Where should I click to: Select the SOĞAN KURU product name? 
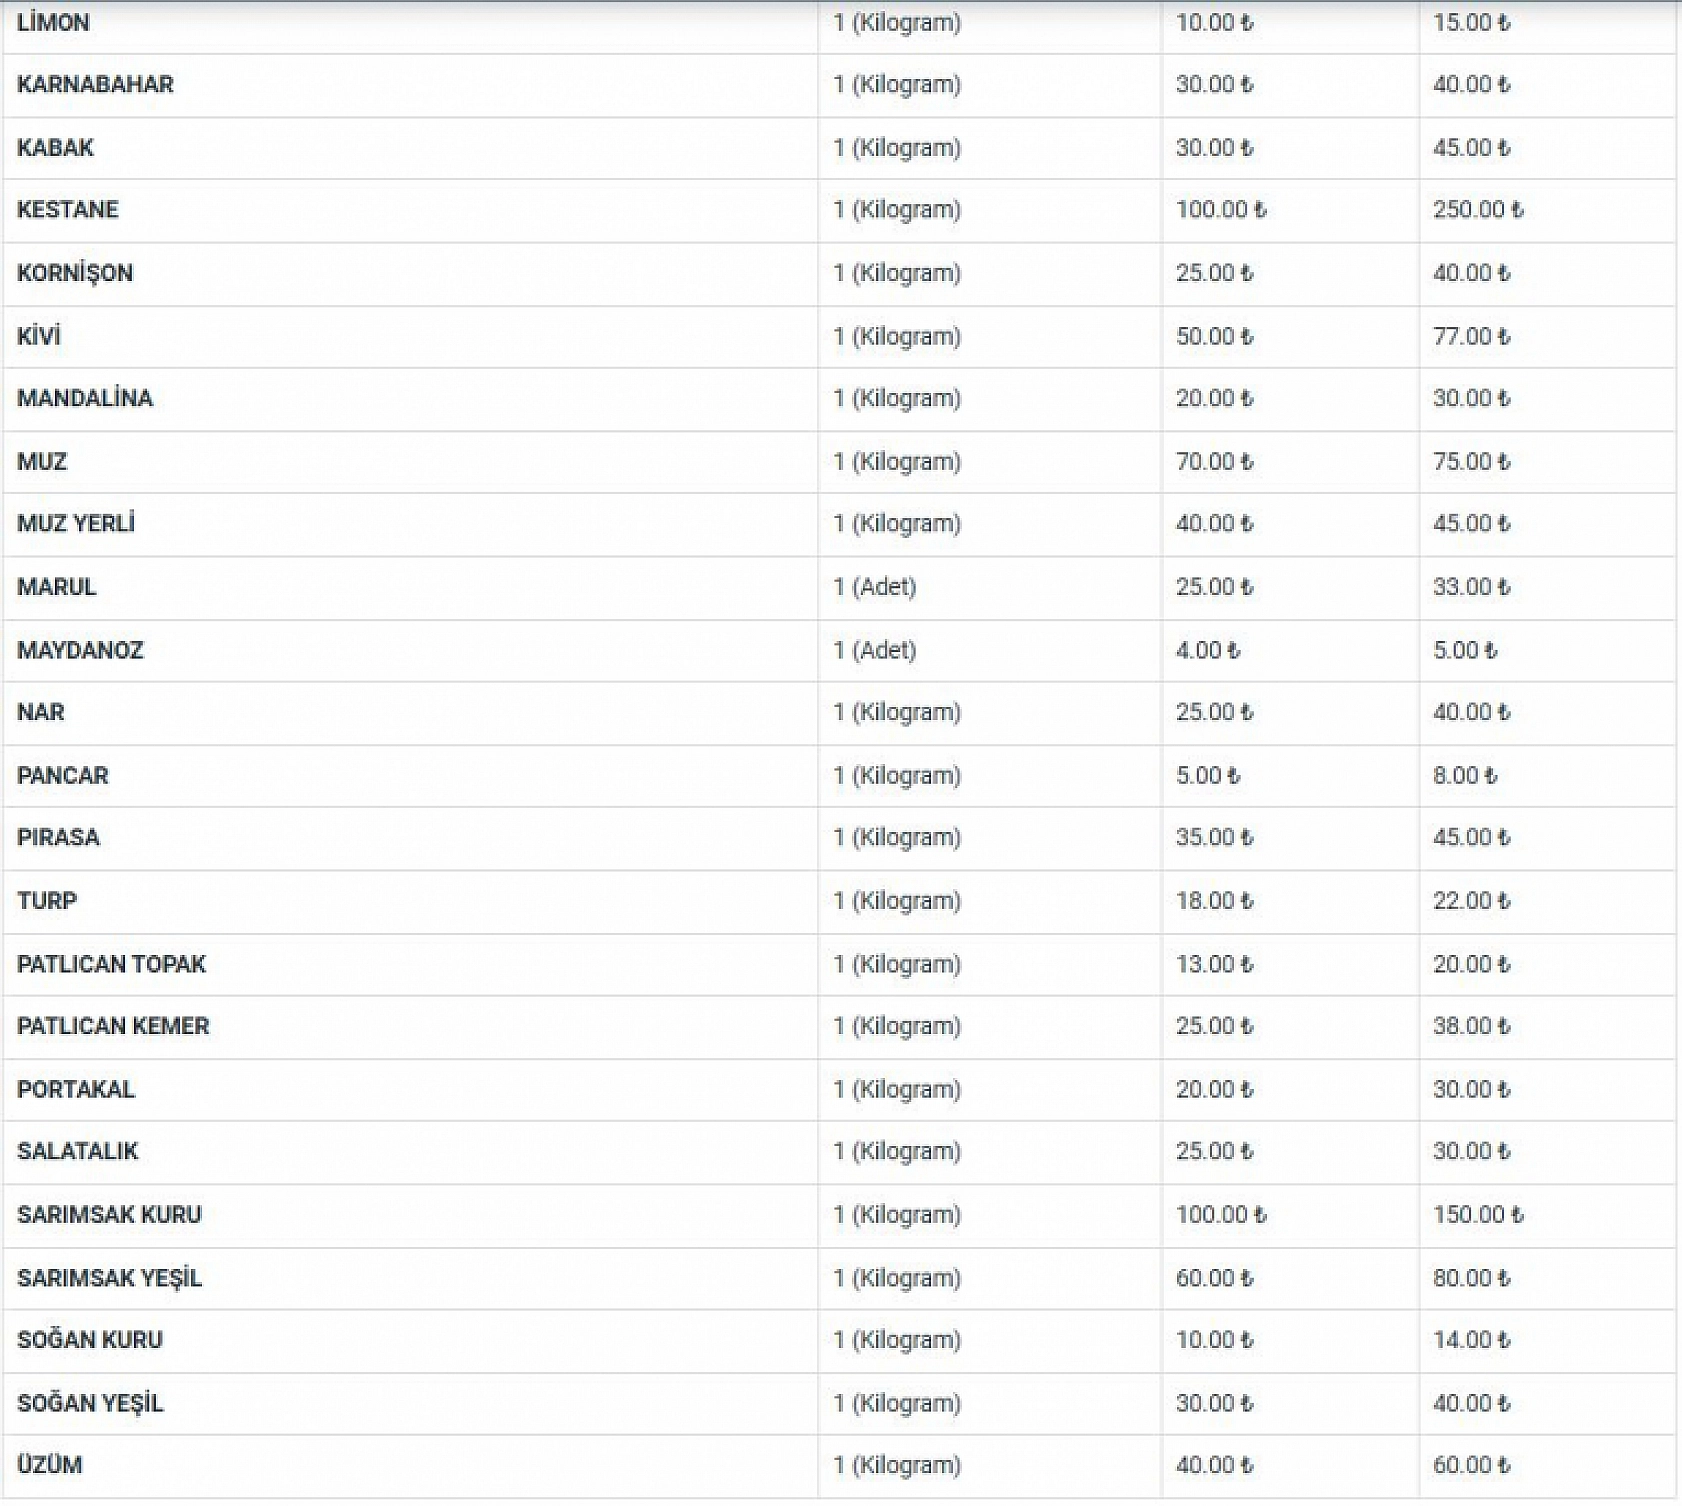(90, 1340)
